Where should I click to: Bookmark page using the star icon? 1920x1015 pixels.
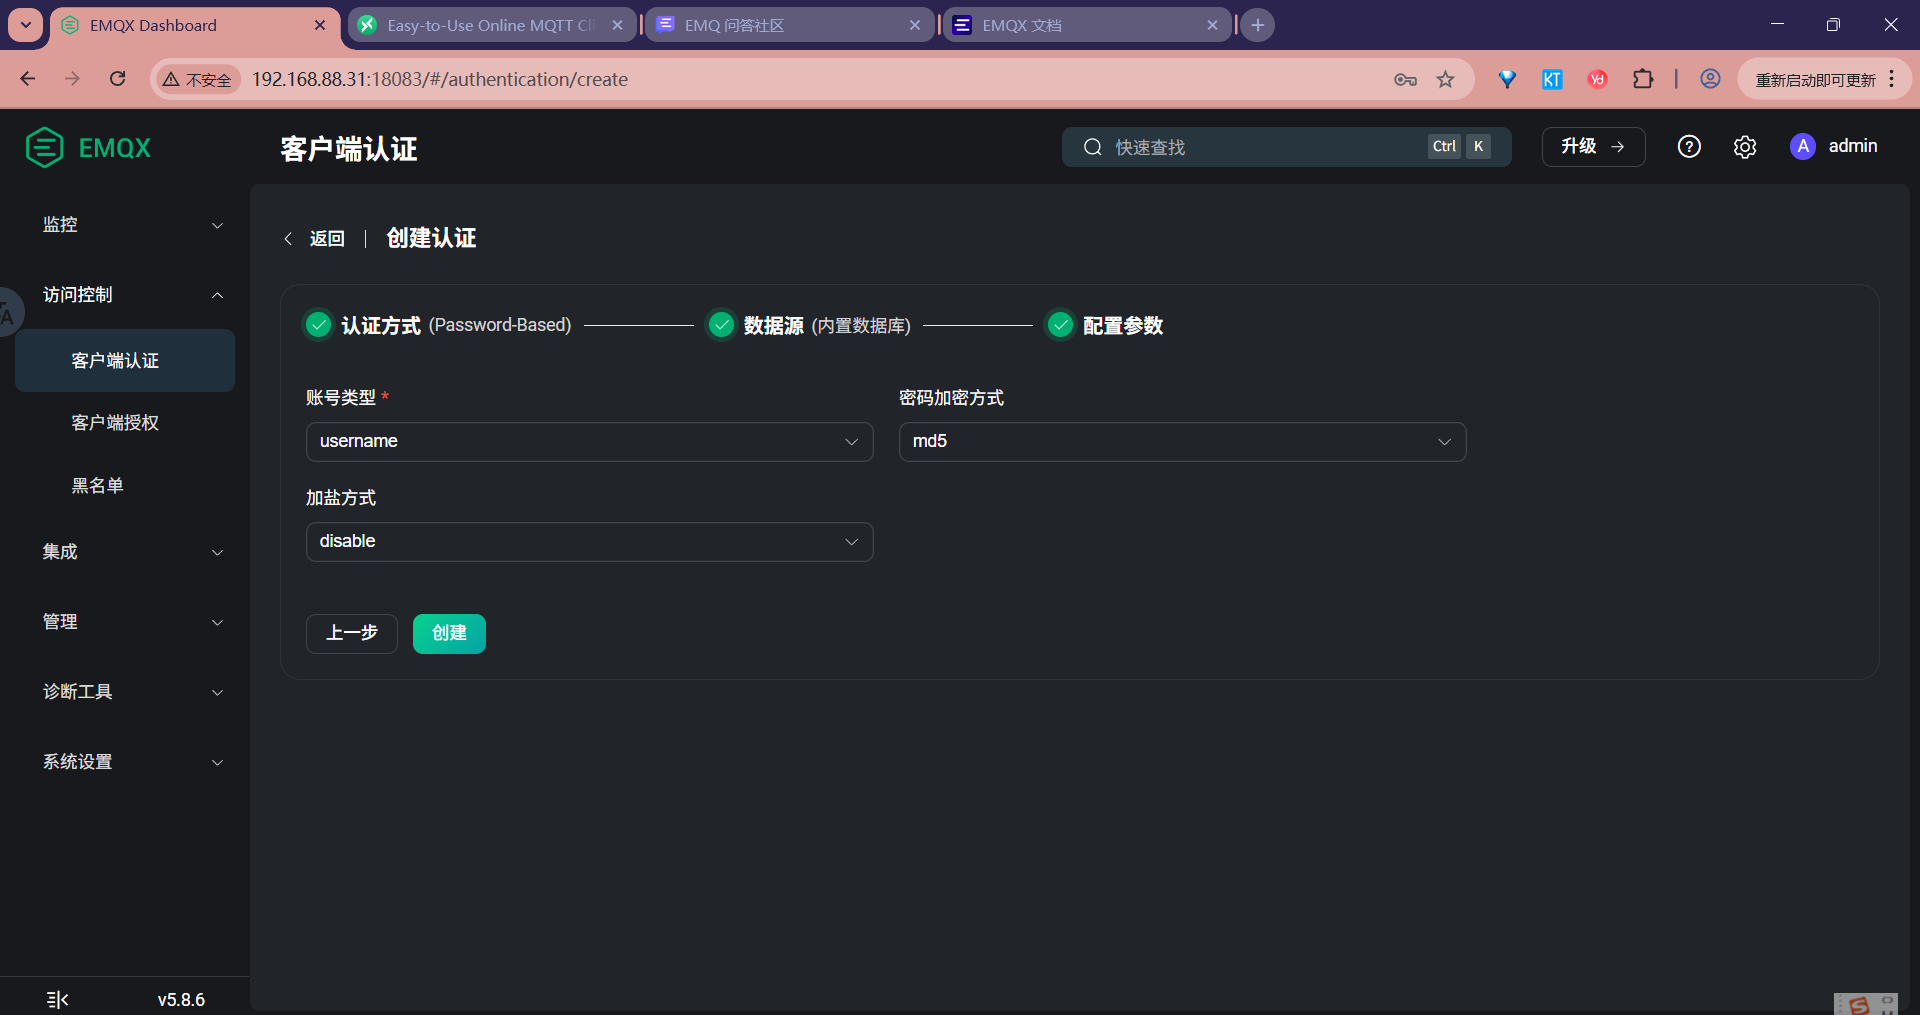1446,79
